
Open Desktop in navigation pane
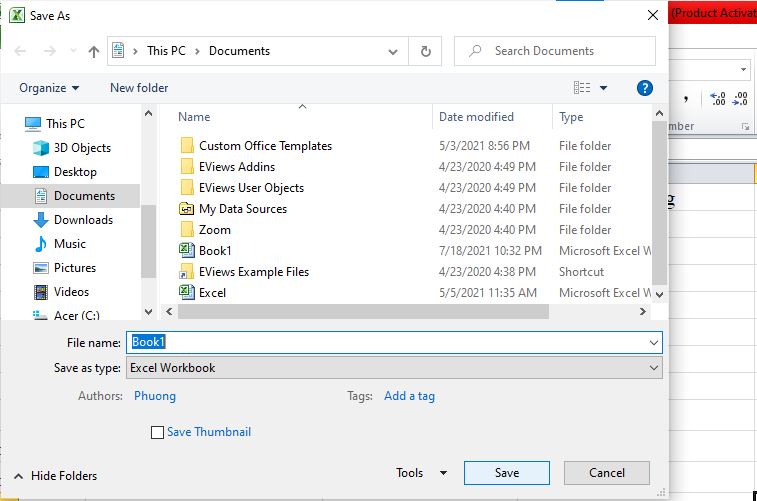75,172
